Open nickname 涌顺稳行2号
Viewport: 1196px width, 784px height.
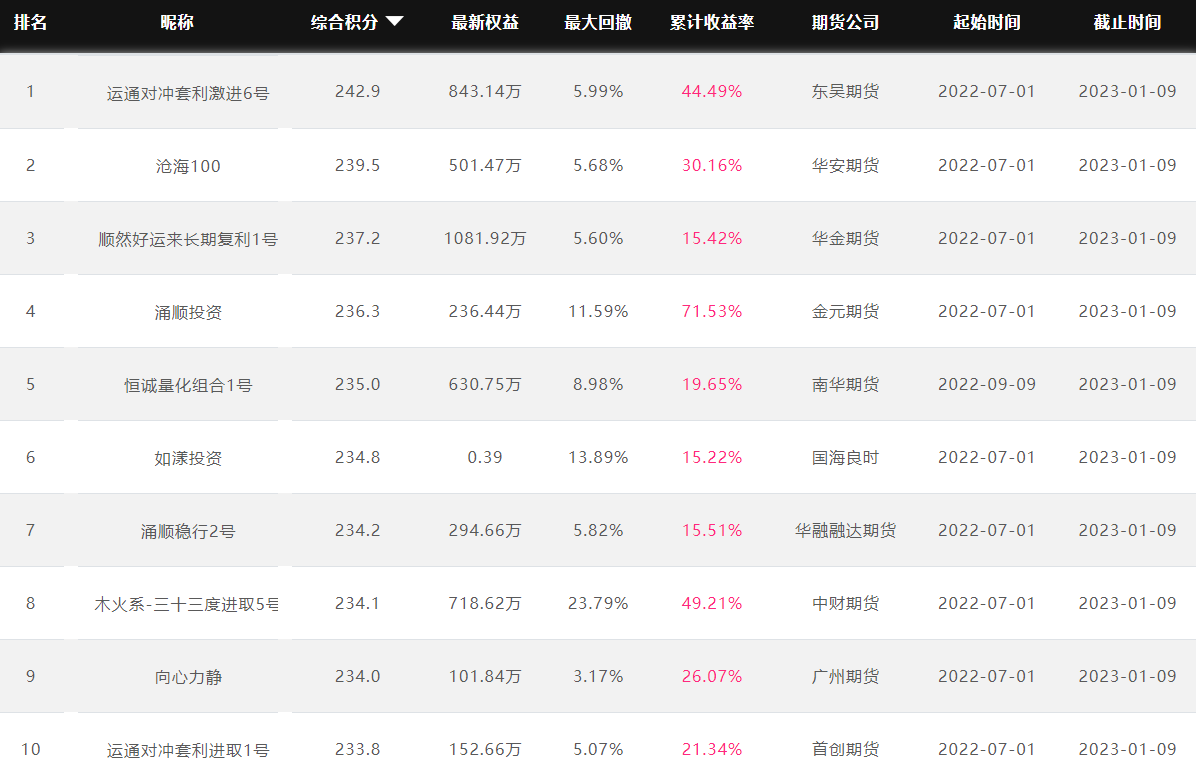188,532
